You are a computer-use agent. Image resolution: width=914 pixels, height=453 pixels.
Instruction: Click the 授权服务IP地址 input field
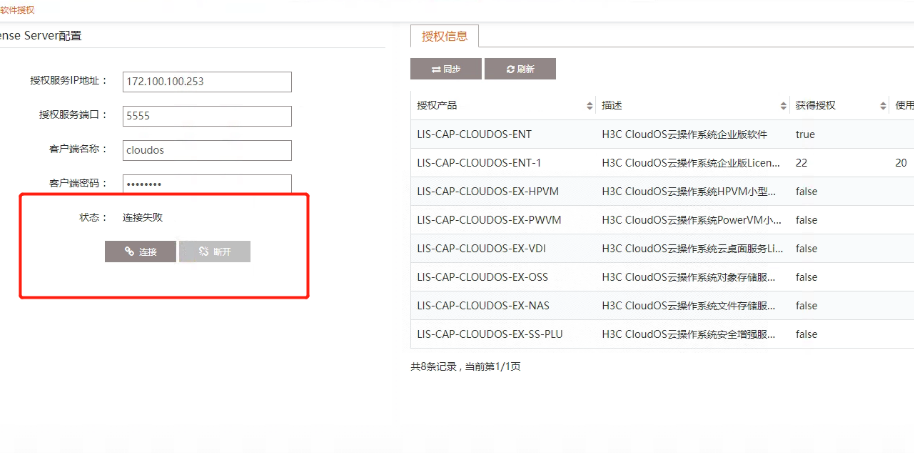207,82
